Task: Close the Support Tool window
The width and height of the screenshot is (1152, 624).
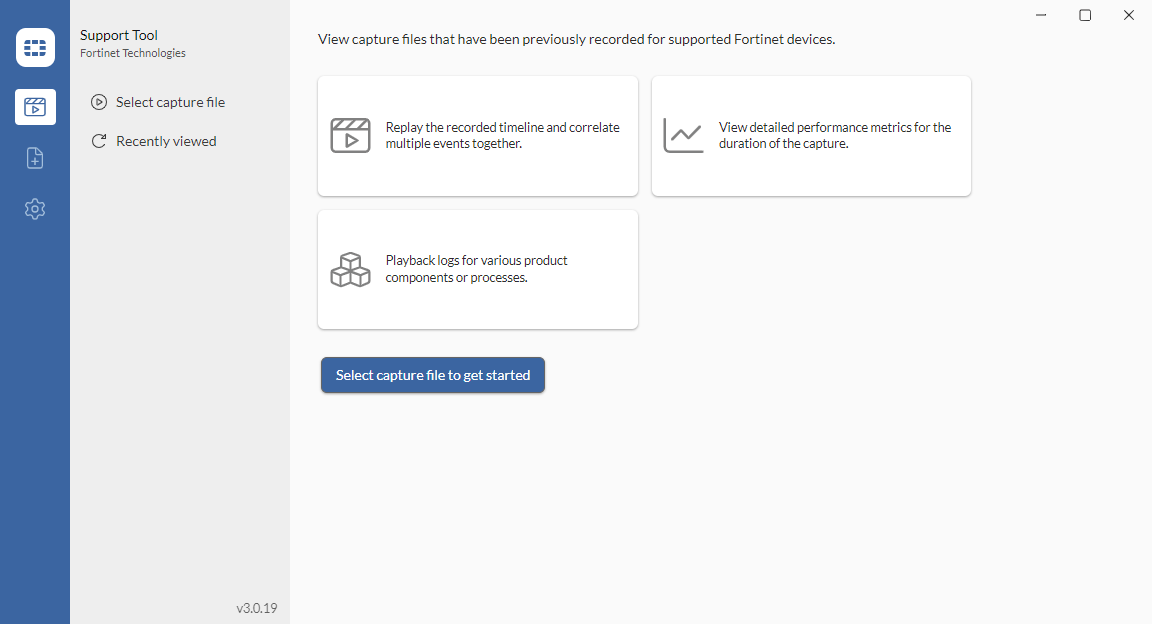Action: (x=1129, y=15)
